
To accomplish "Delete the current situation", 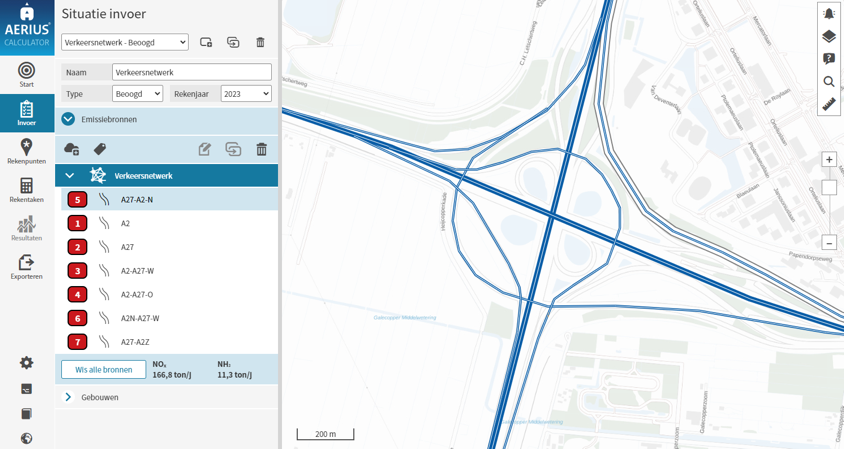I will point(261,42).
